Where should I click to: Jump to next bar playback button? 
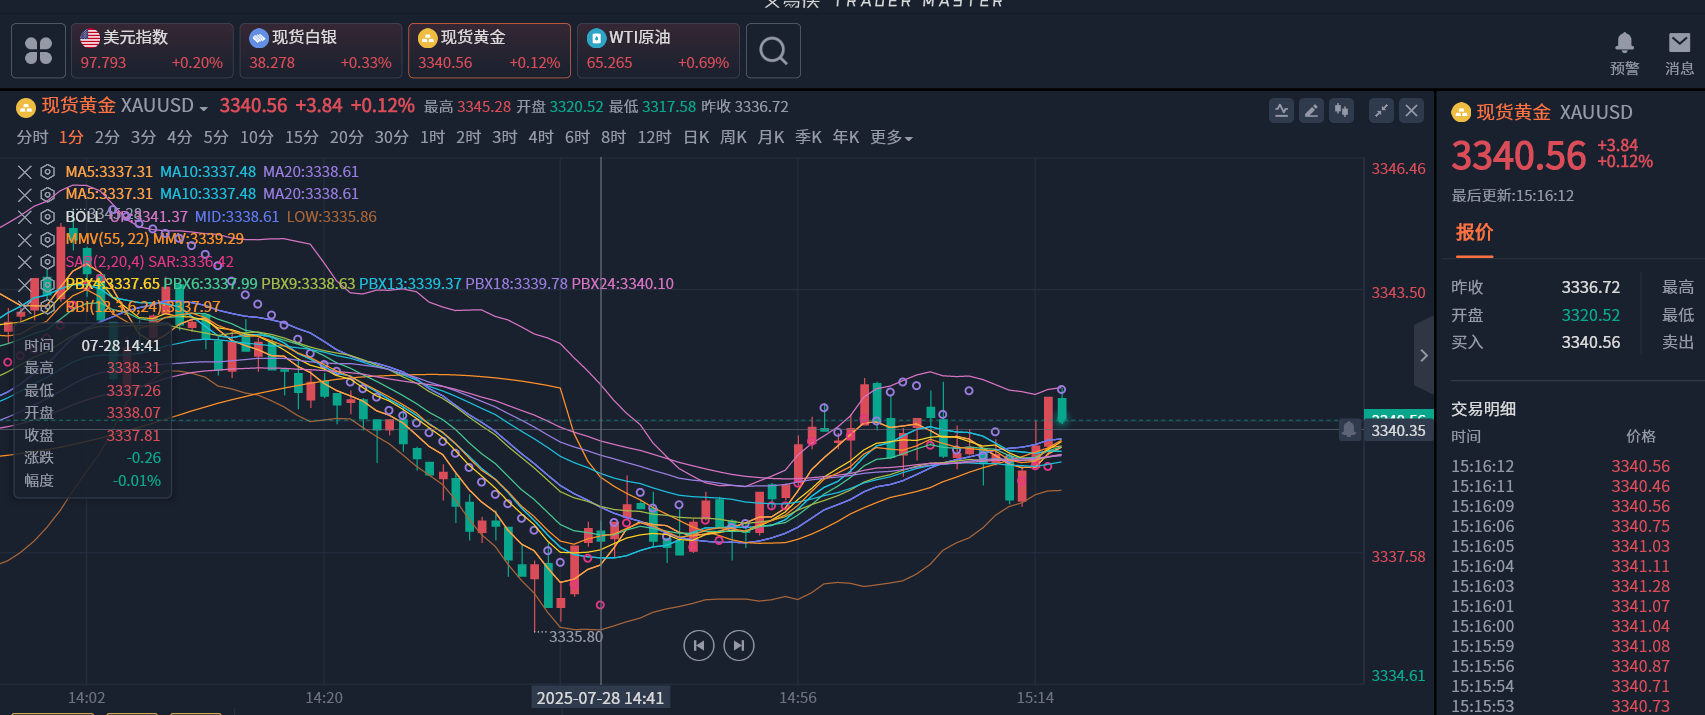click(x=739, y=645)
